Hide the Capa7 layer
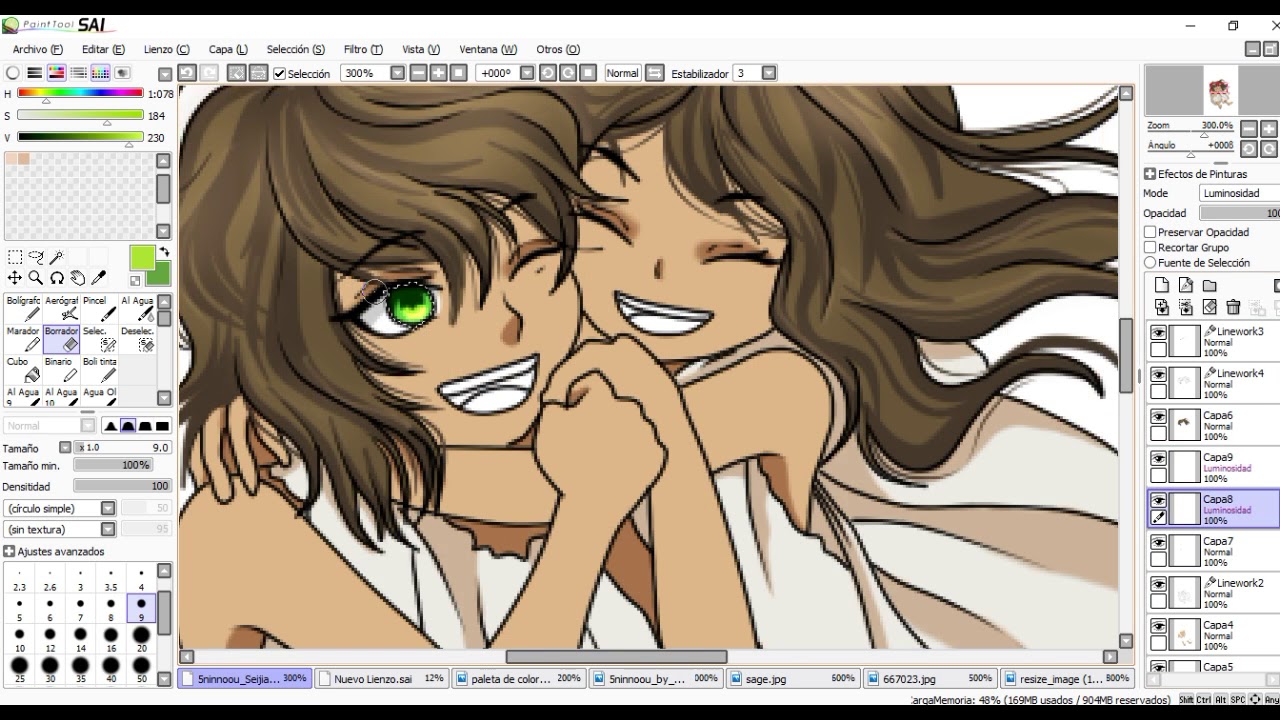Screen dimensions: 1280x720 pyautogui.click(x=1158, y=543)
